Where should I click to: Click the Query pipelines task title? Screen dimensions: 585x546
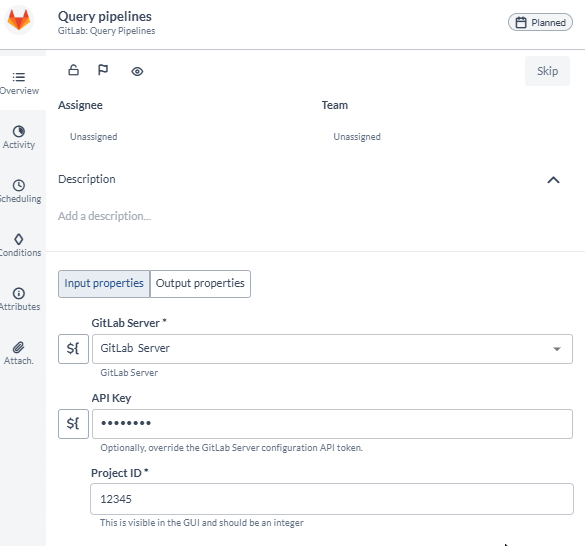(105, 16)
